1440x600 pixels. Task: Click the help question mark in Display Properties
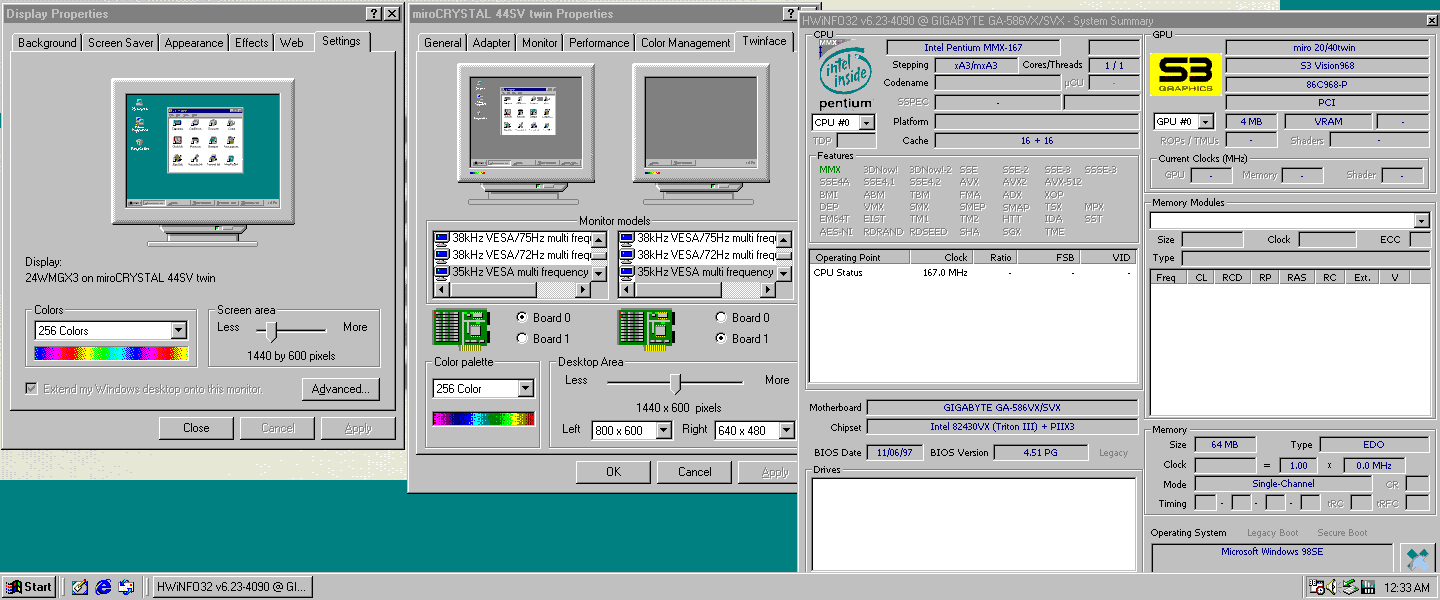click(x=373, y=14)
